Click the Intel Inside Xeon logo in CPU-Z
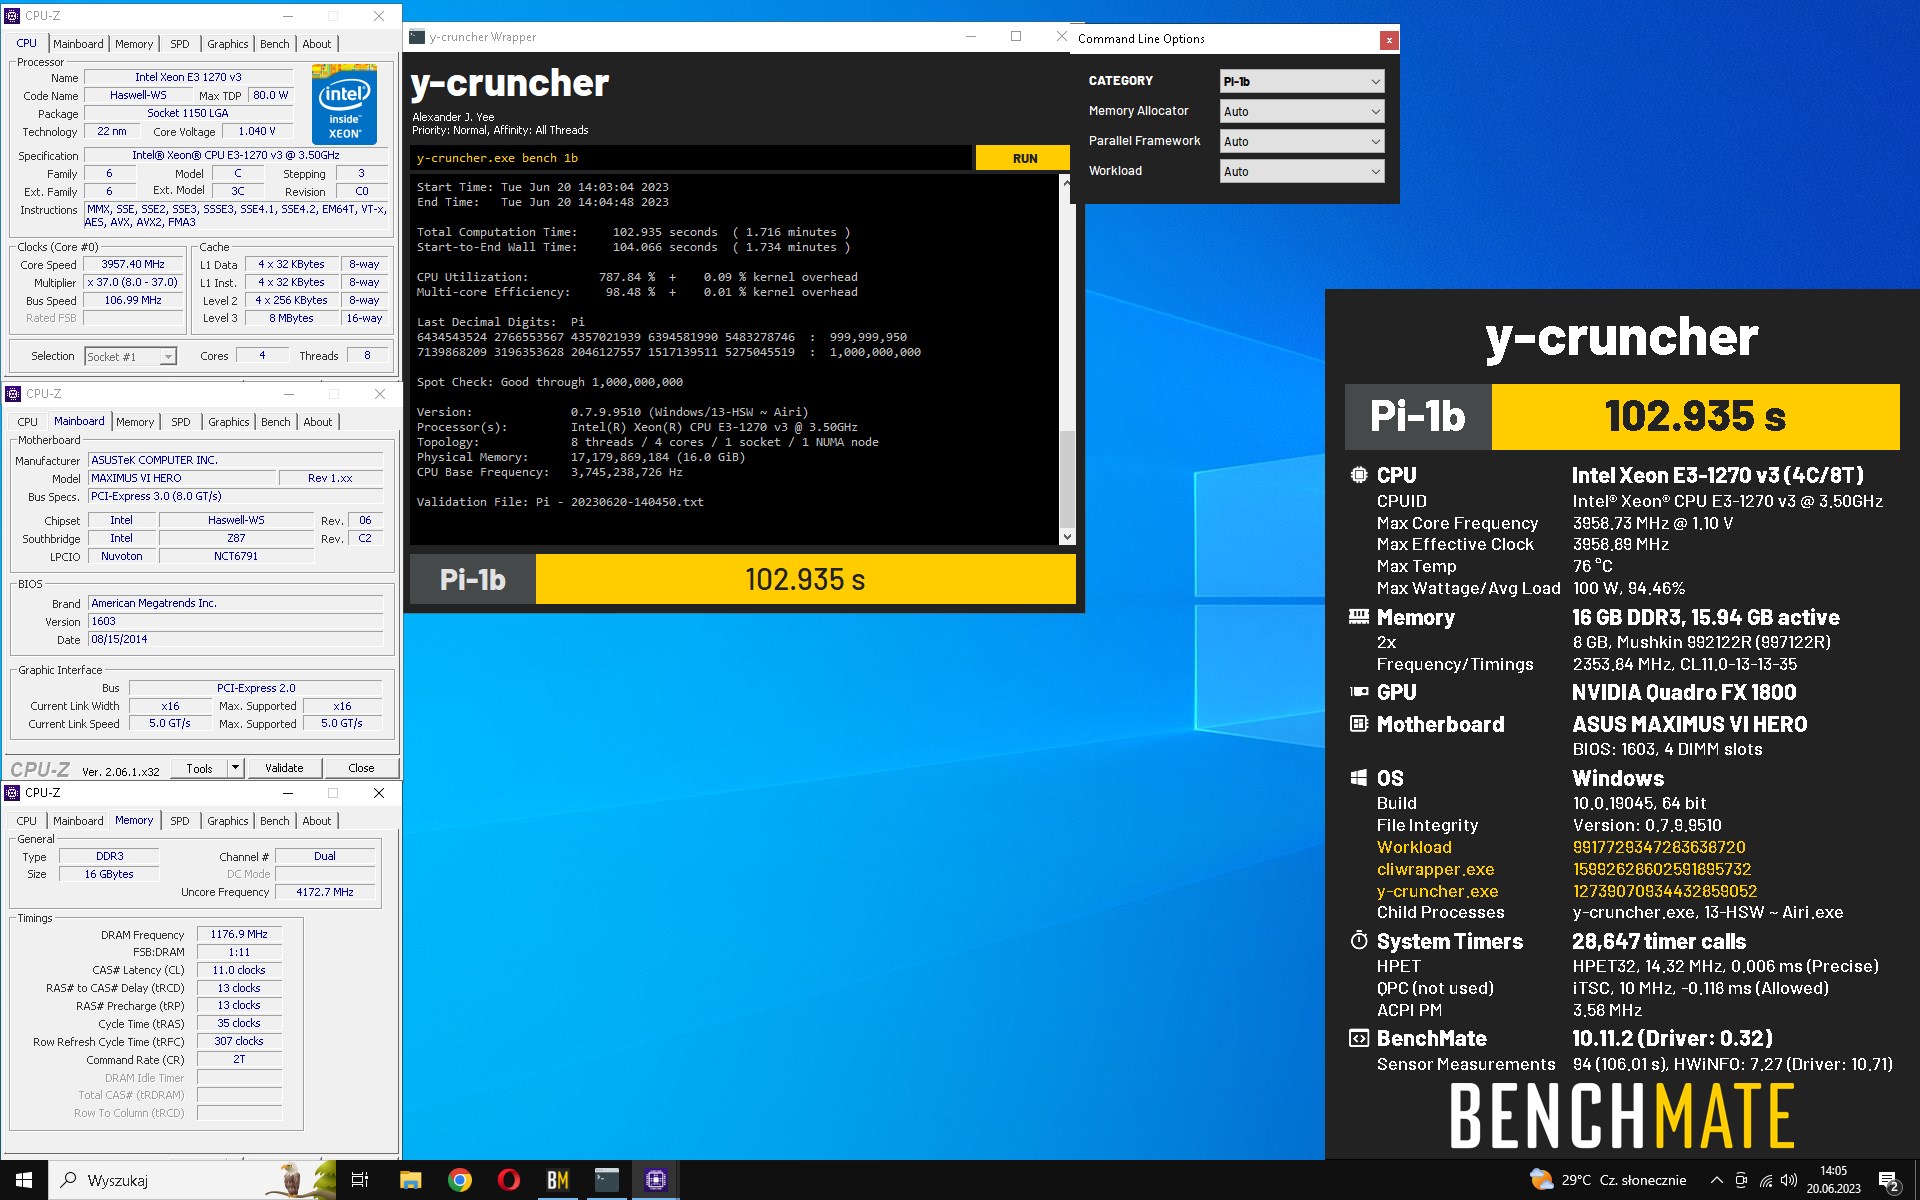Image resolution: width=1920 pixels, height=1200 pixels. click(344, 104)
